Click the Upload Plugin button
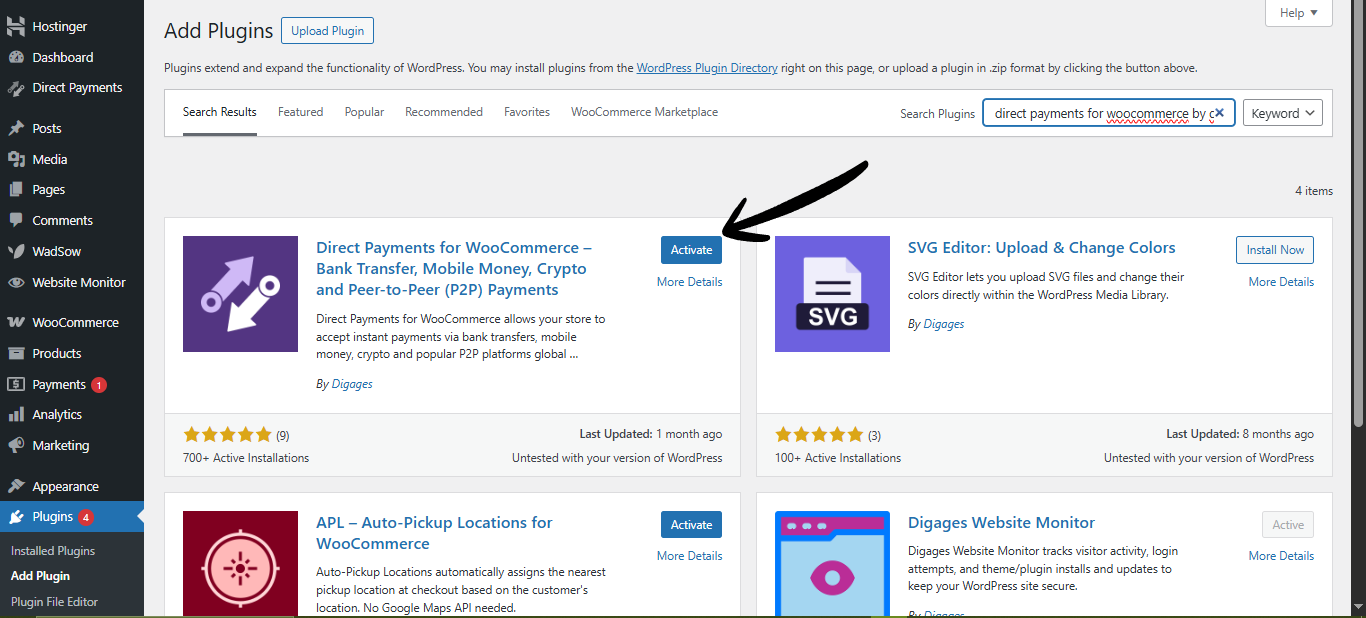The image size is (1366, 618). coord(327,31)
